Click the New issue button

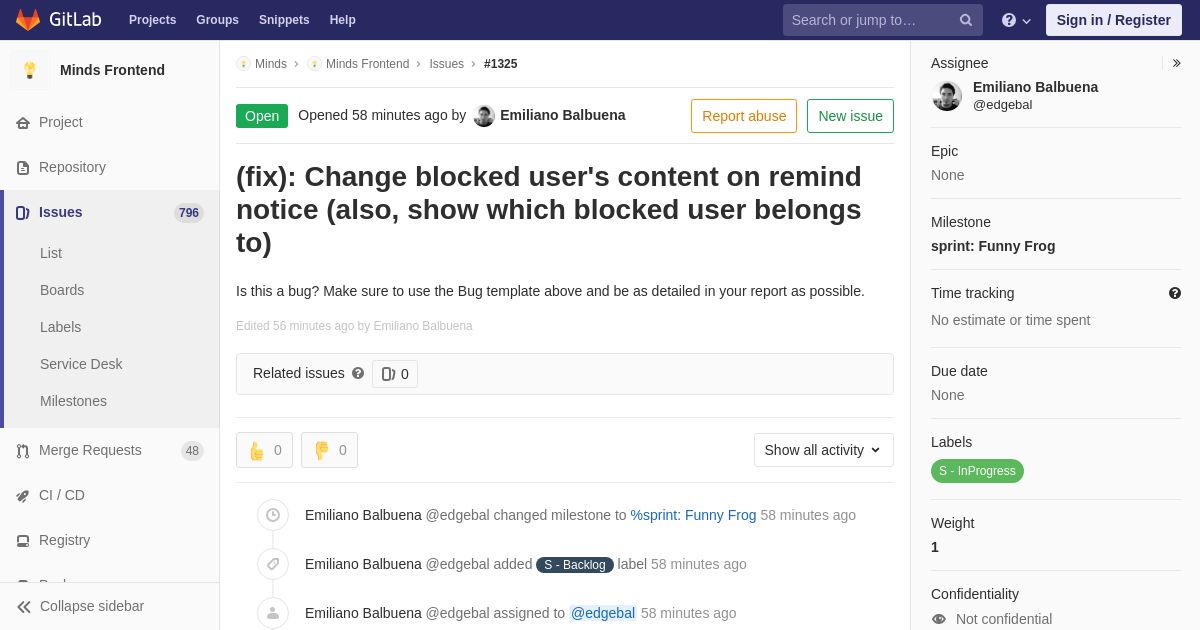850,116
